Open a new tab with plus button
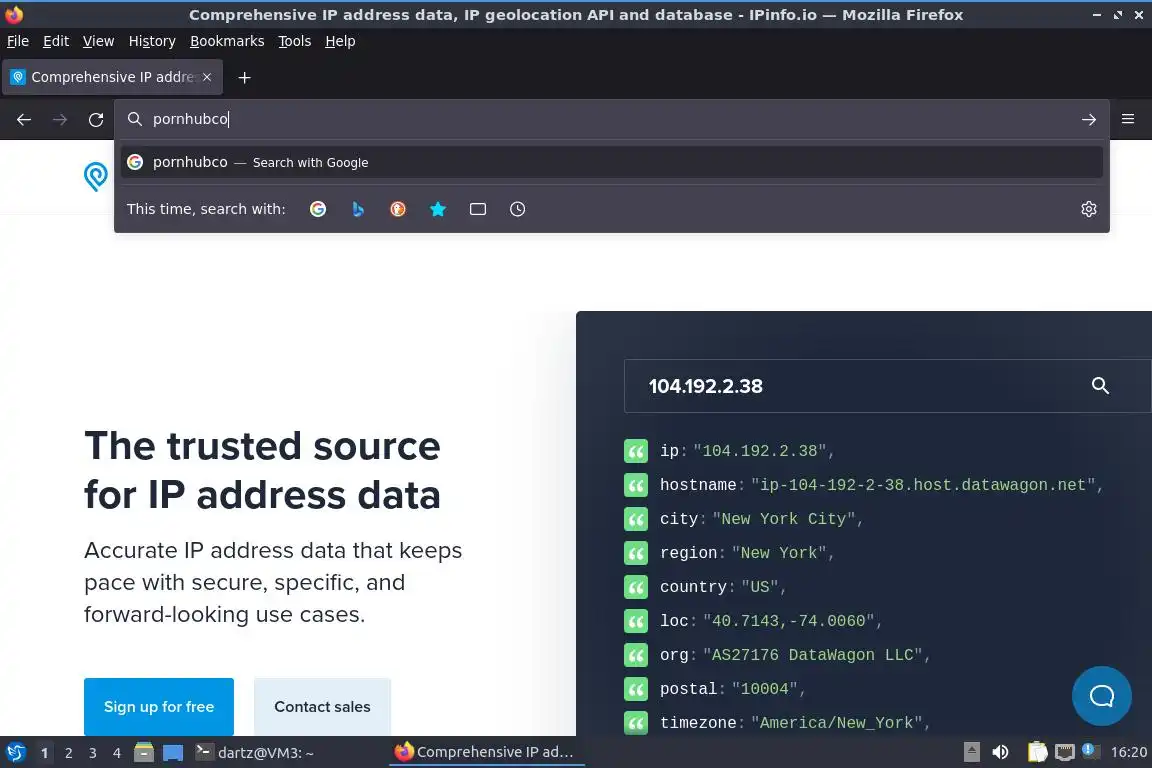 click(245, 77)
